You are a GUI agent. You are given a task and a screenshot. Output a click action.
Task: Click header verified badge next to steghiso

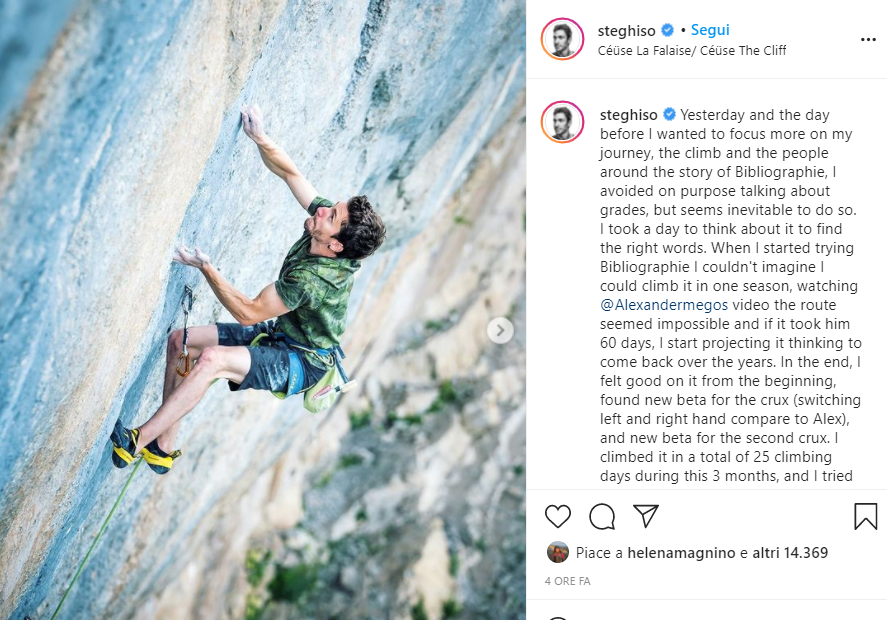(x=668, y=30)
